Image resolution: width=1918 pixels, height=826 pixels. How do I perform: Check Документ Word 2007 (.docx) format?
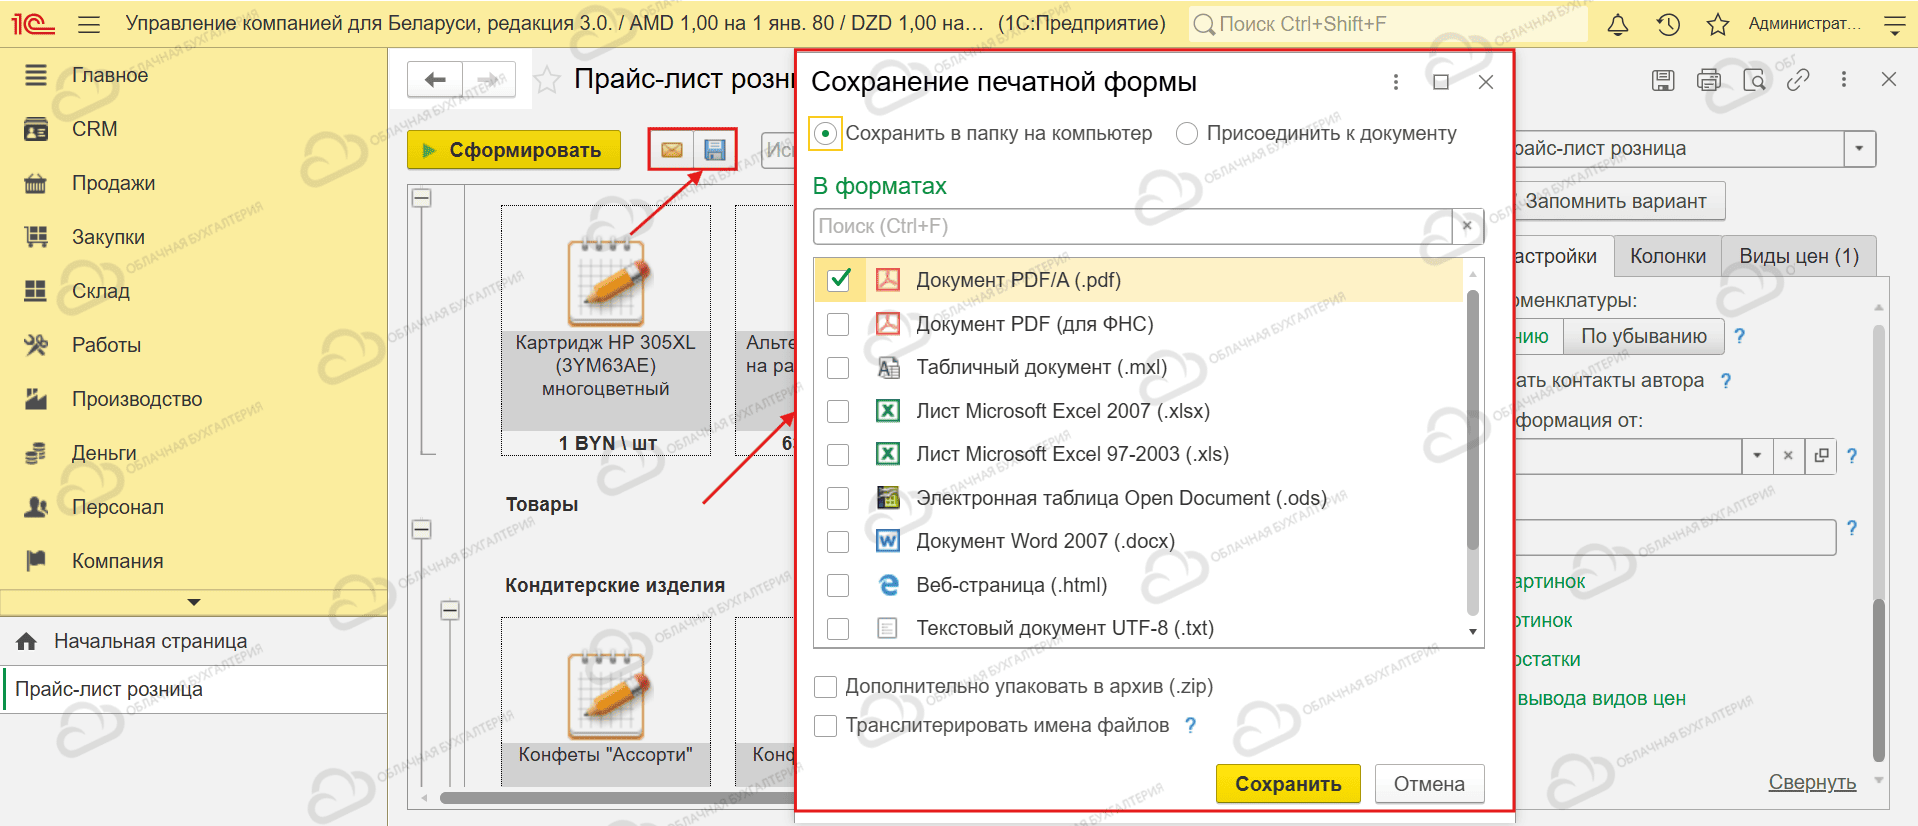coord(839,541)
